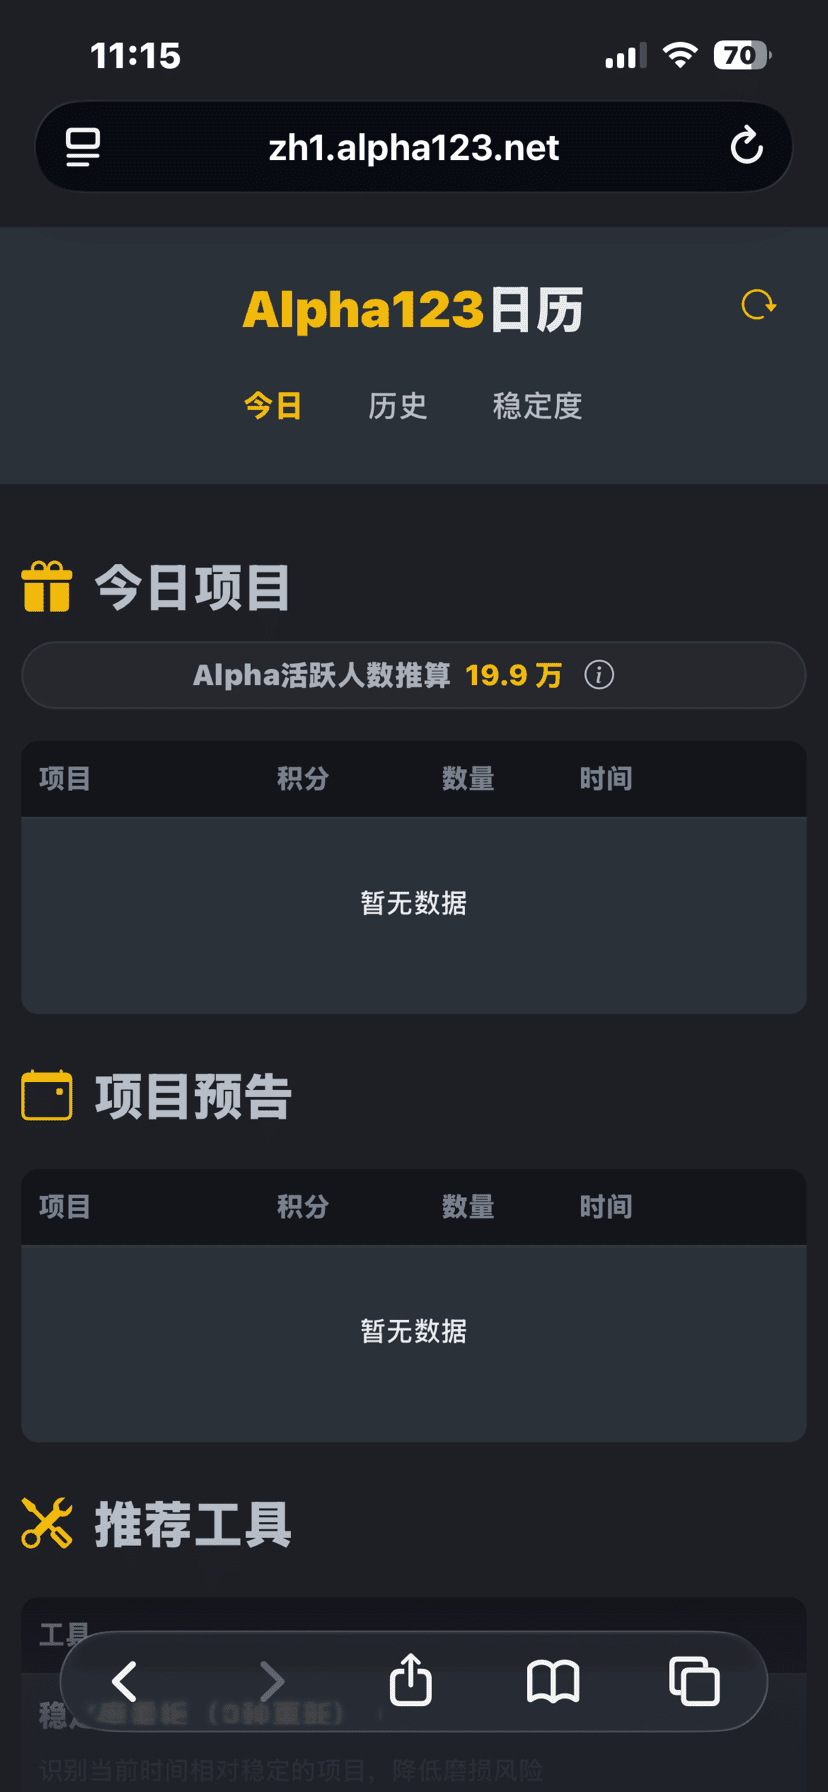
Task: Switch to the 历史 tab
Action: point(398,406)
